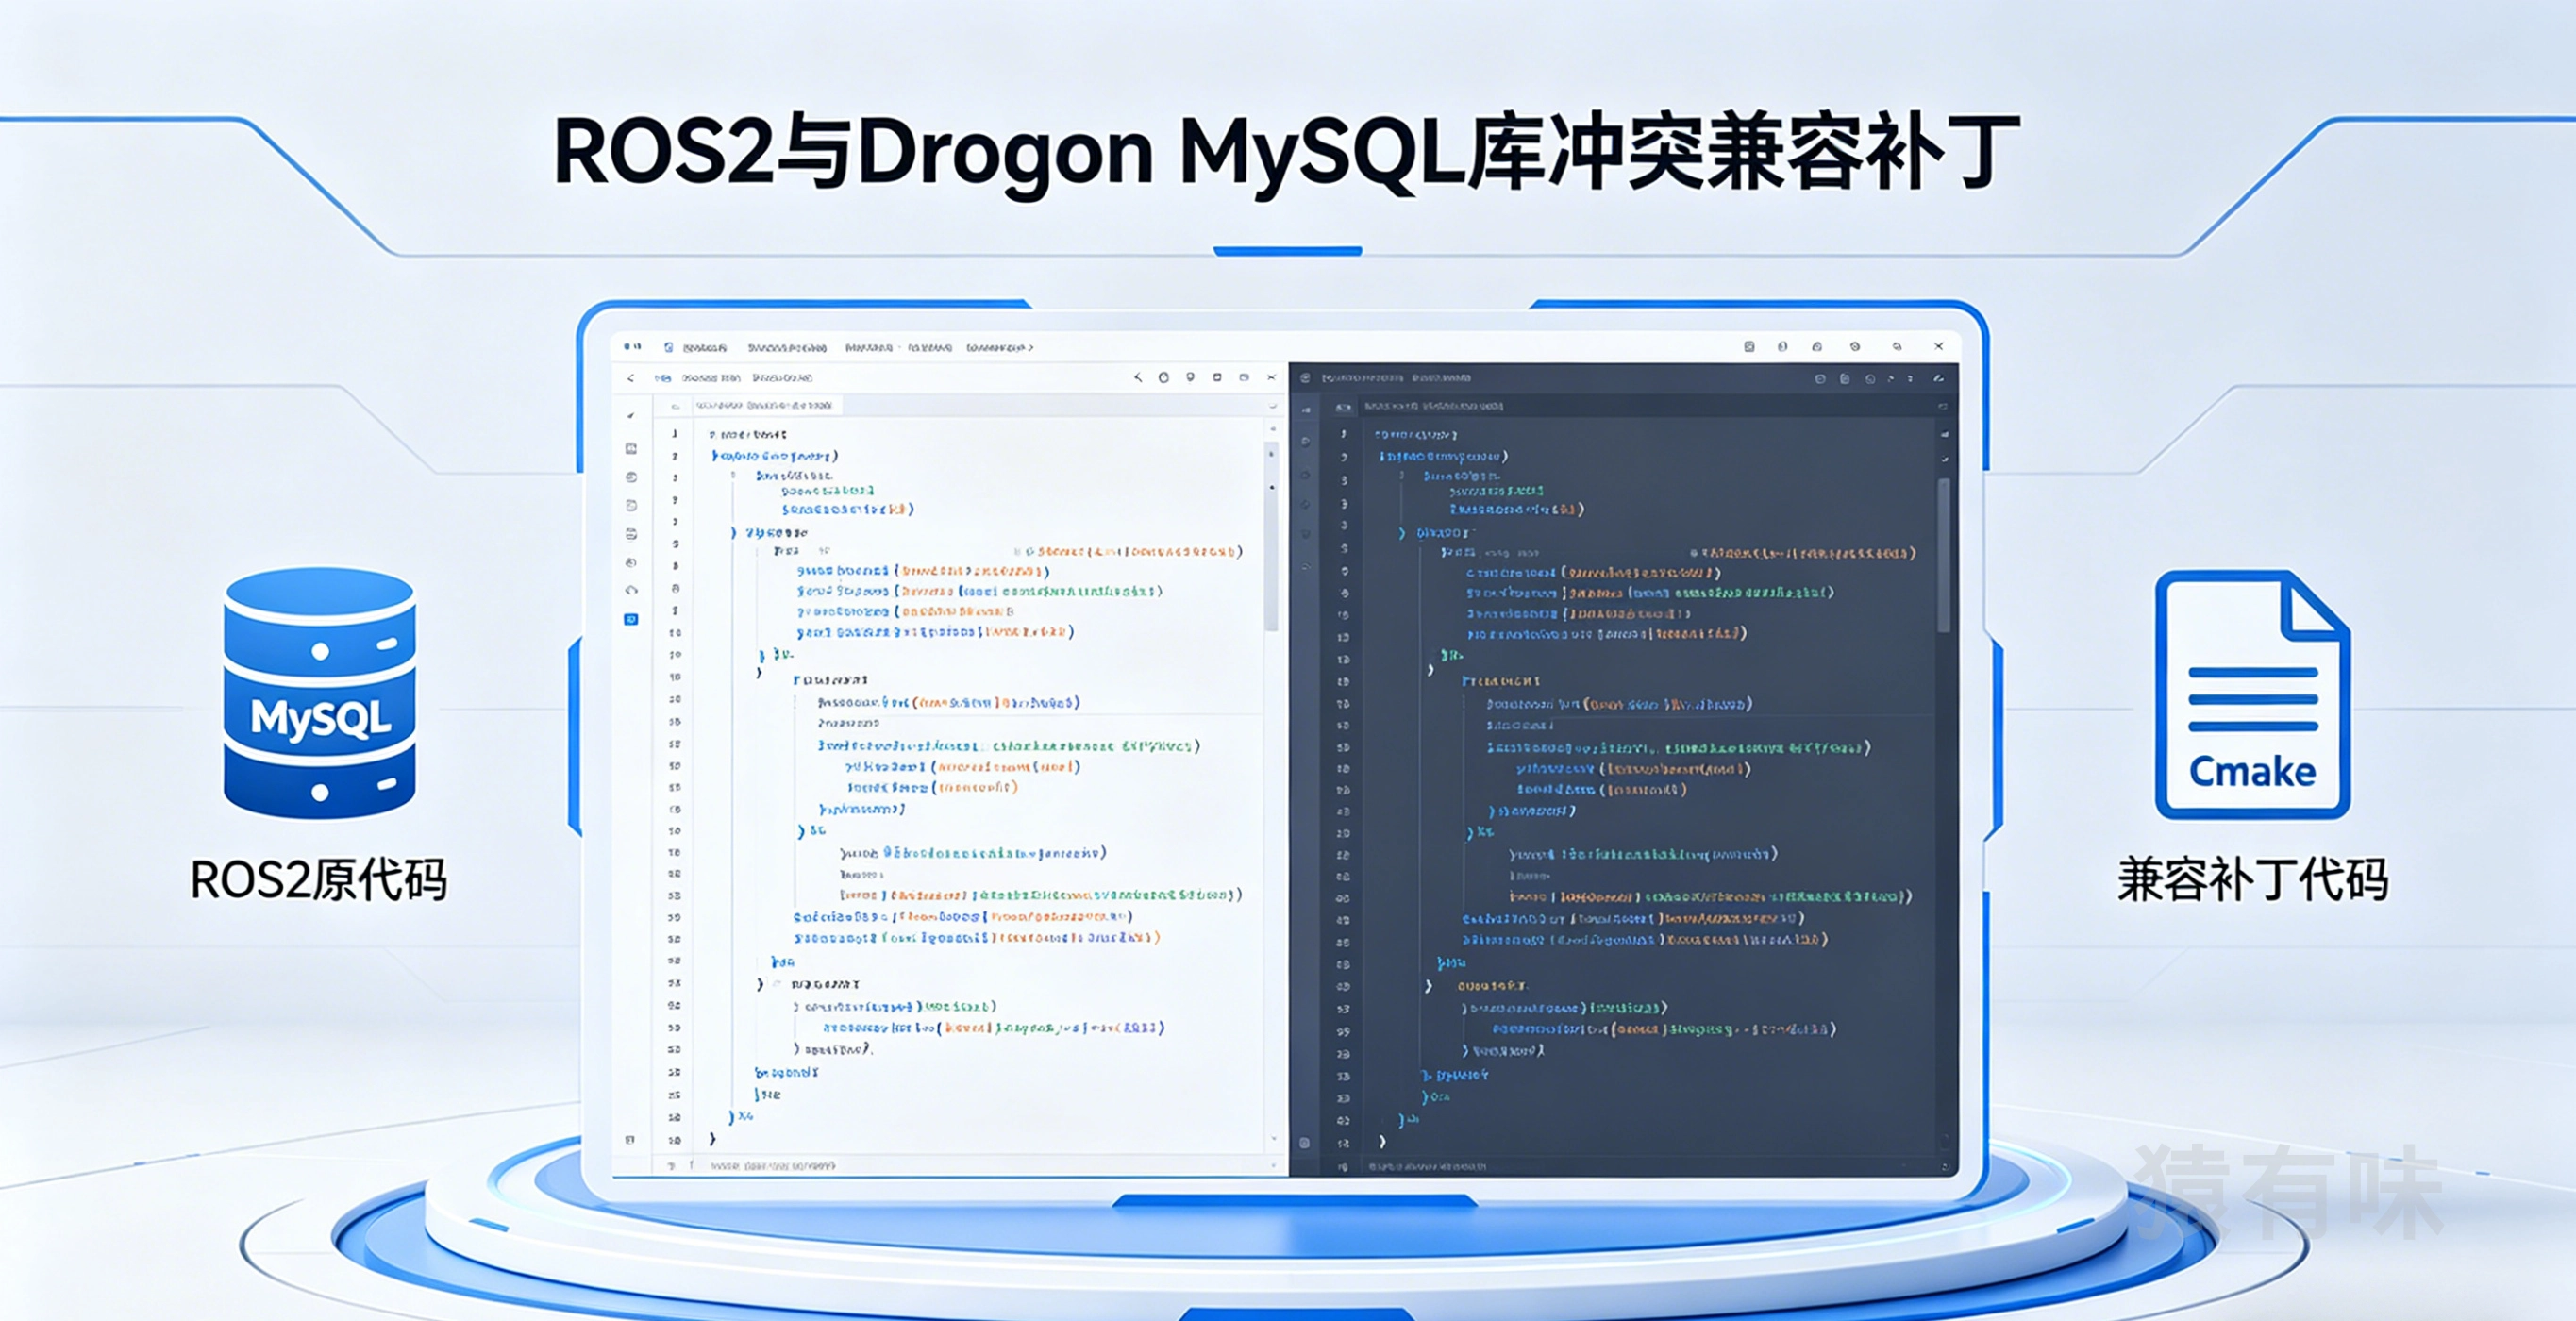
Task: Open the settings gear at top right
Action: pos(1855,347)
